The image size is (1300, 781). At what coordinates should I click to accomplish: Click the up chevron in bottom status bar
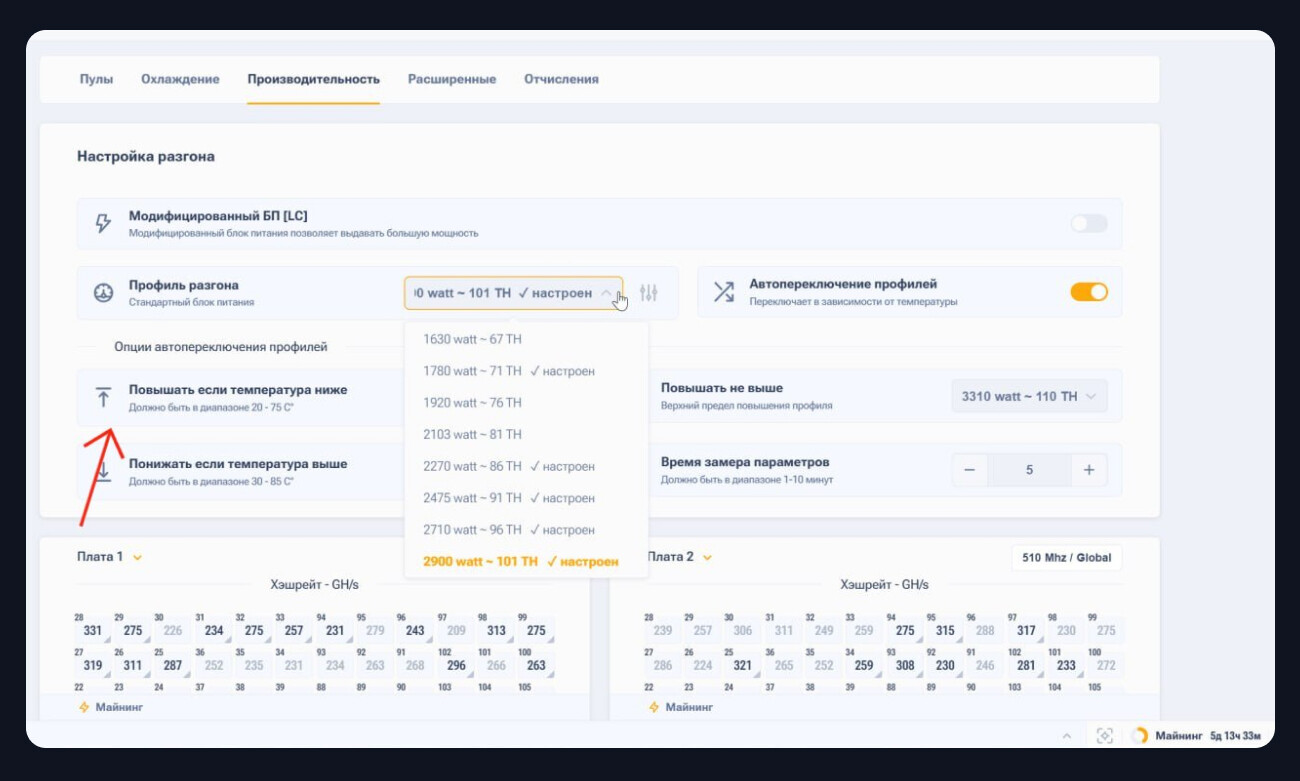coord(1067,736)
